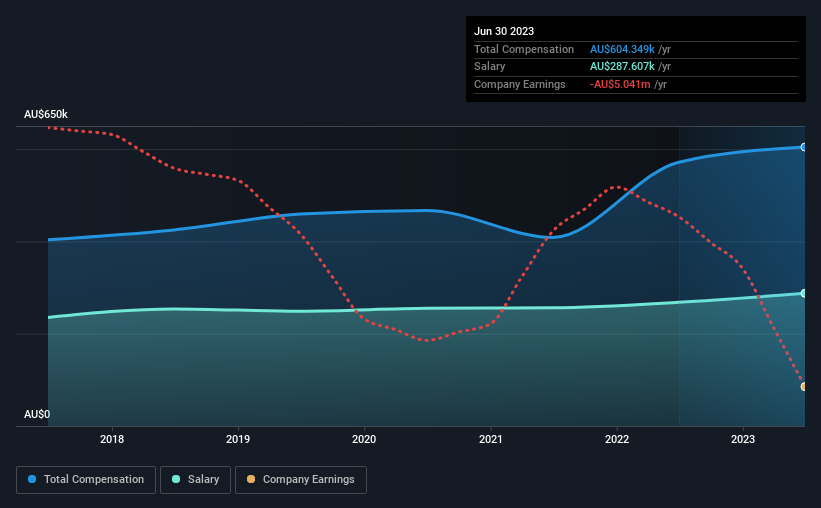This screenshot has height=508, width=821.
Task: Click the 2023 x-axis label
Action: (x=743, y=439)
